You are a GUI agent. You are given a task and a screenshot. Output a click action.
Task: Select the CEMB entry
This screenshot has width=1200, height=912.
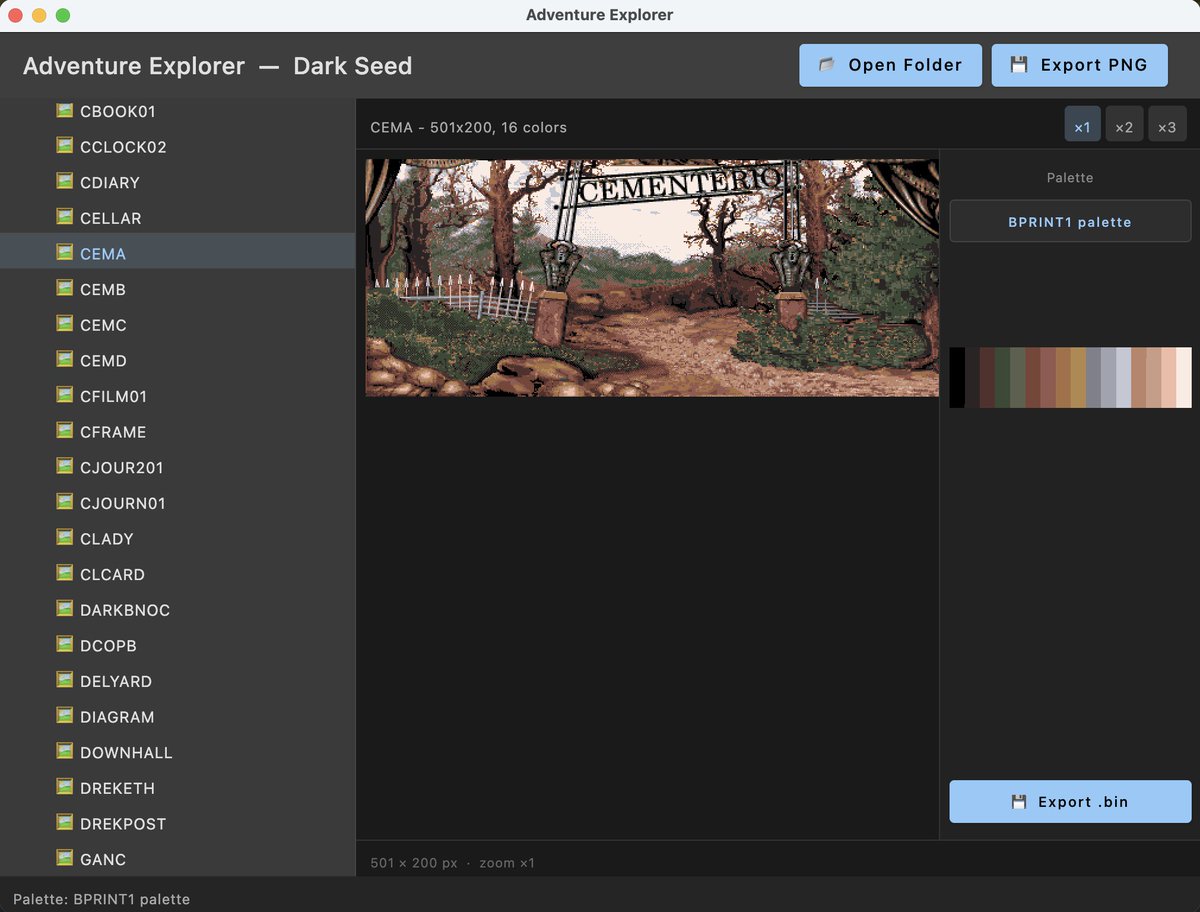(x=177, y=289)
